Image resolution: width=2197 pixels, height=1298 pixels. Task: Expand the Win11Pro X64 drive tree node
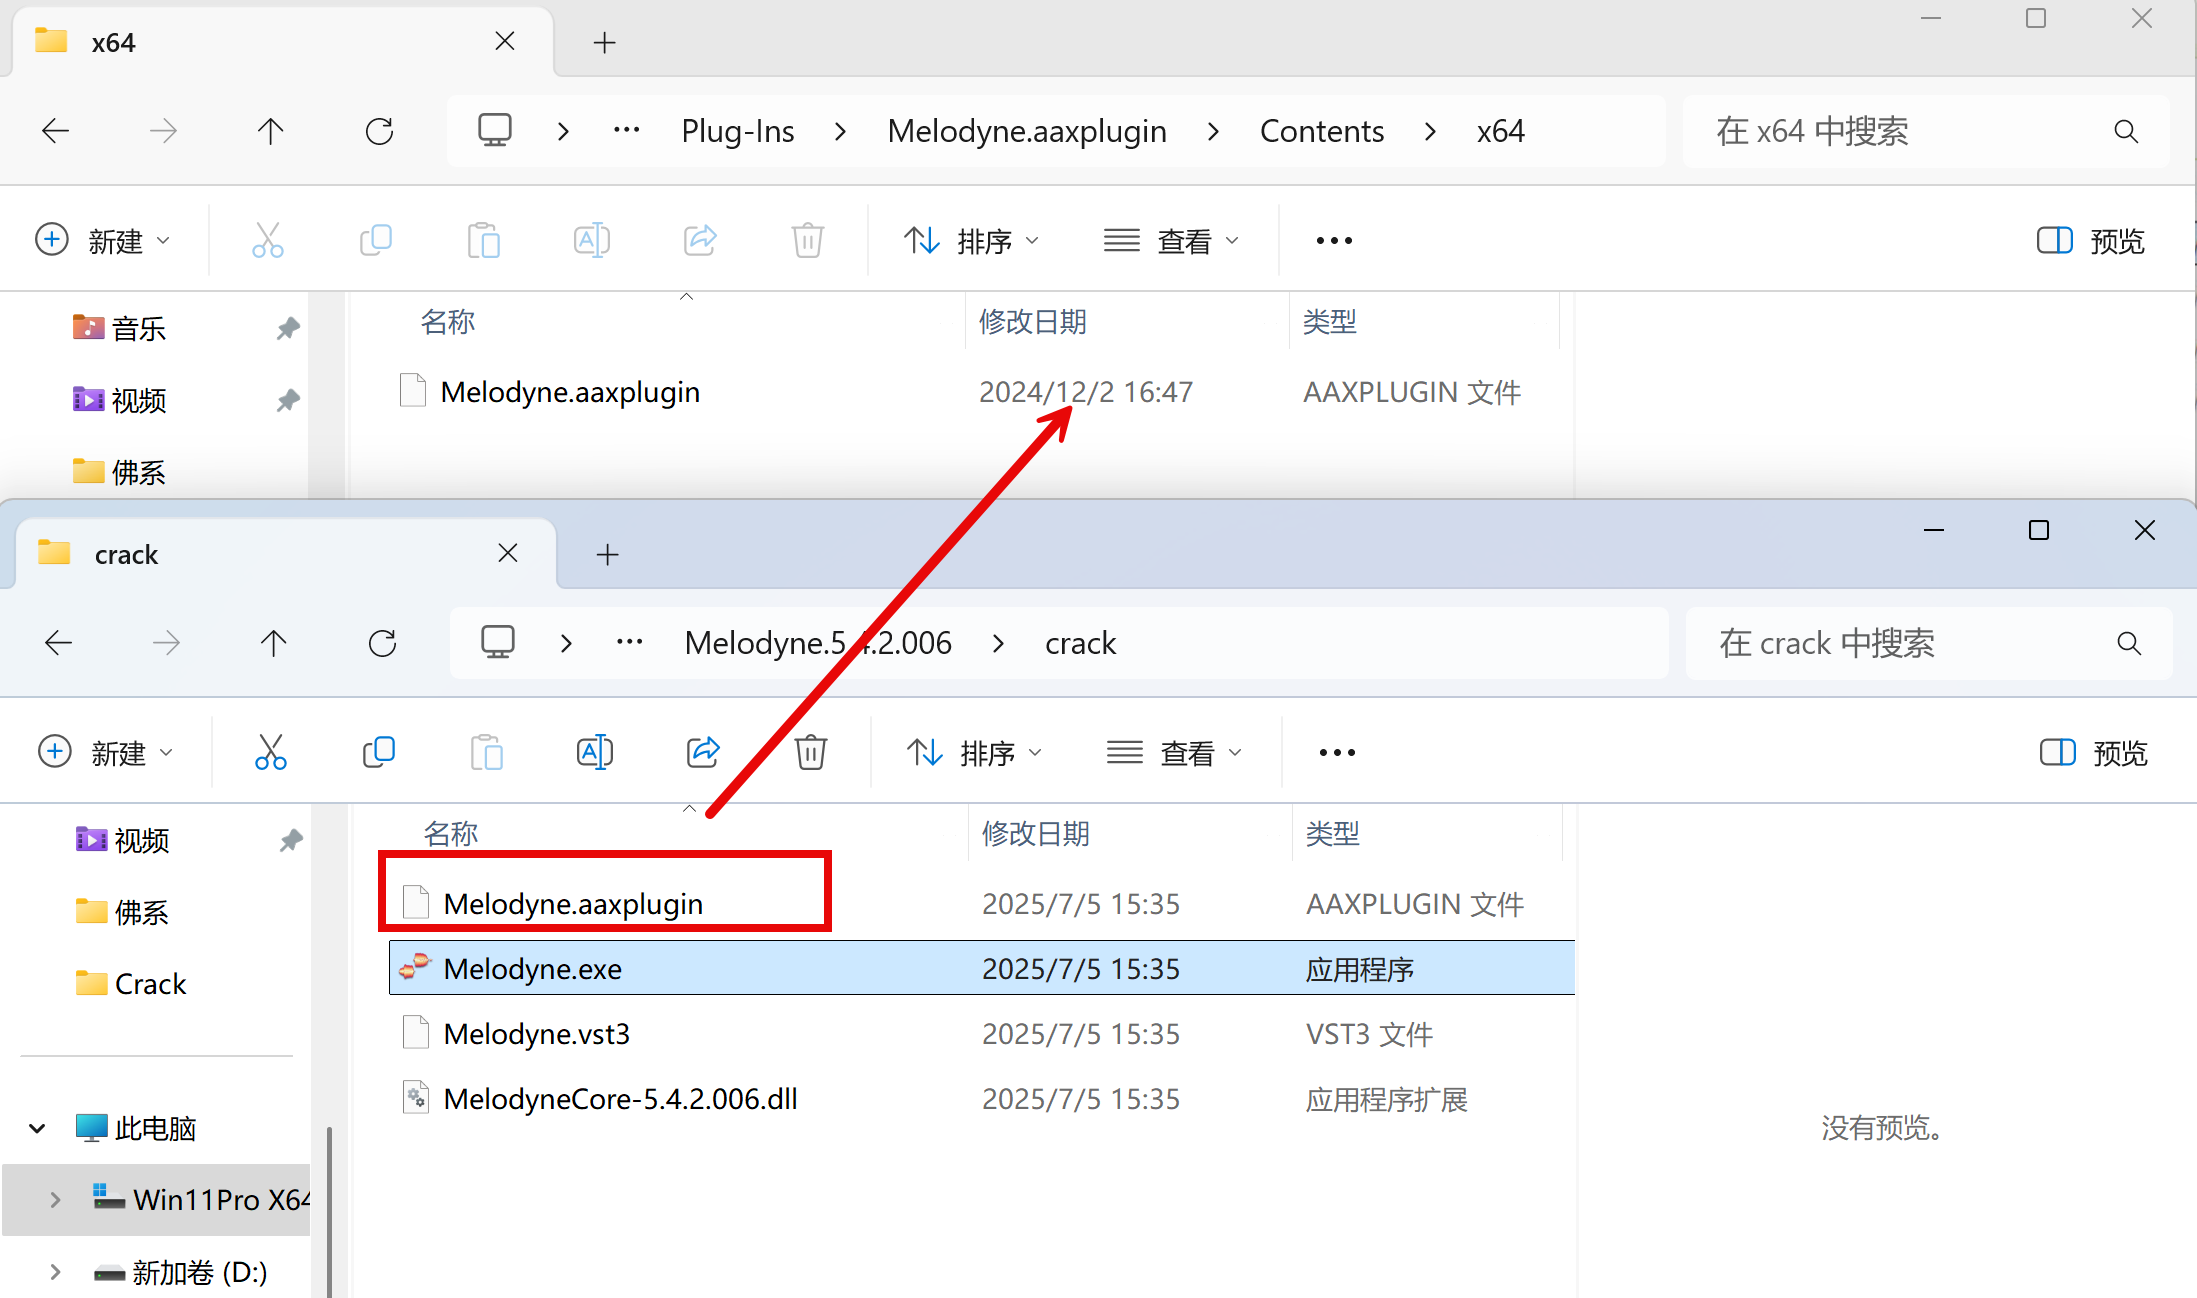pos(55,1199)
